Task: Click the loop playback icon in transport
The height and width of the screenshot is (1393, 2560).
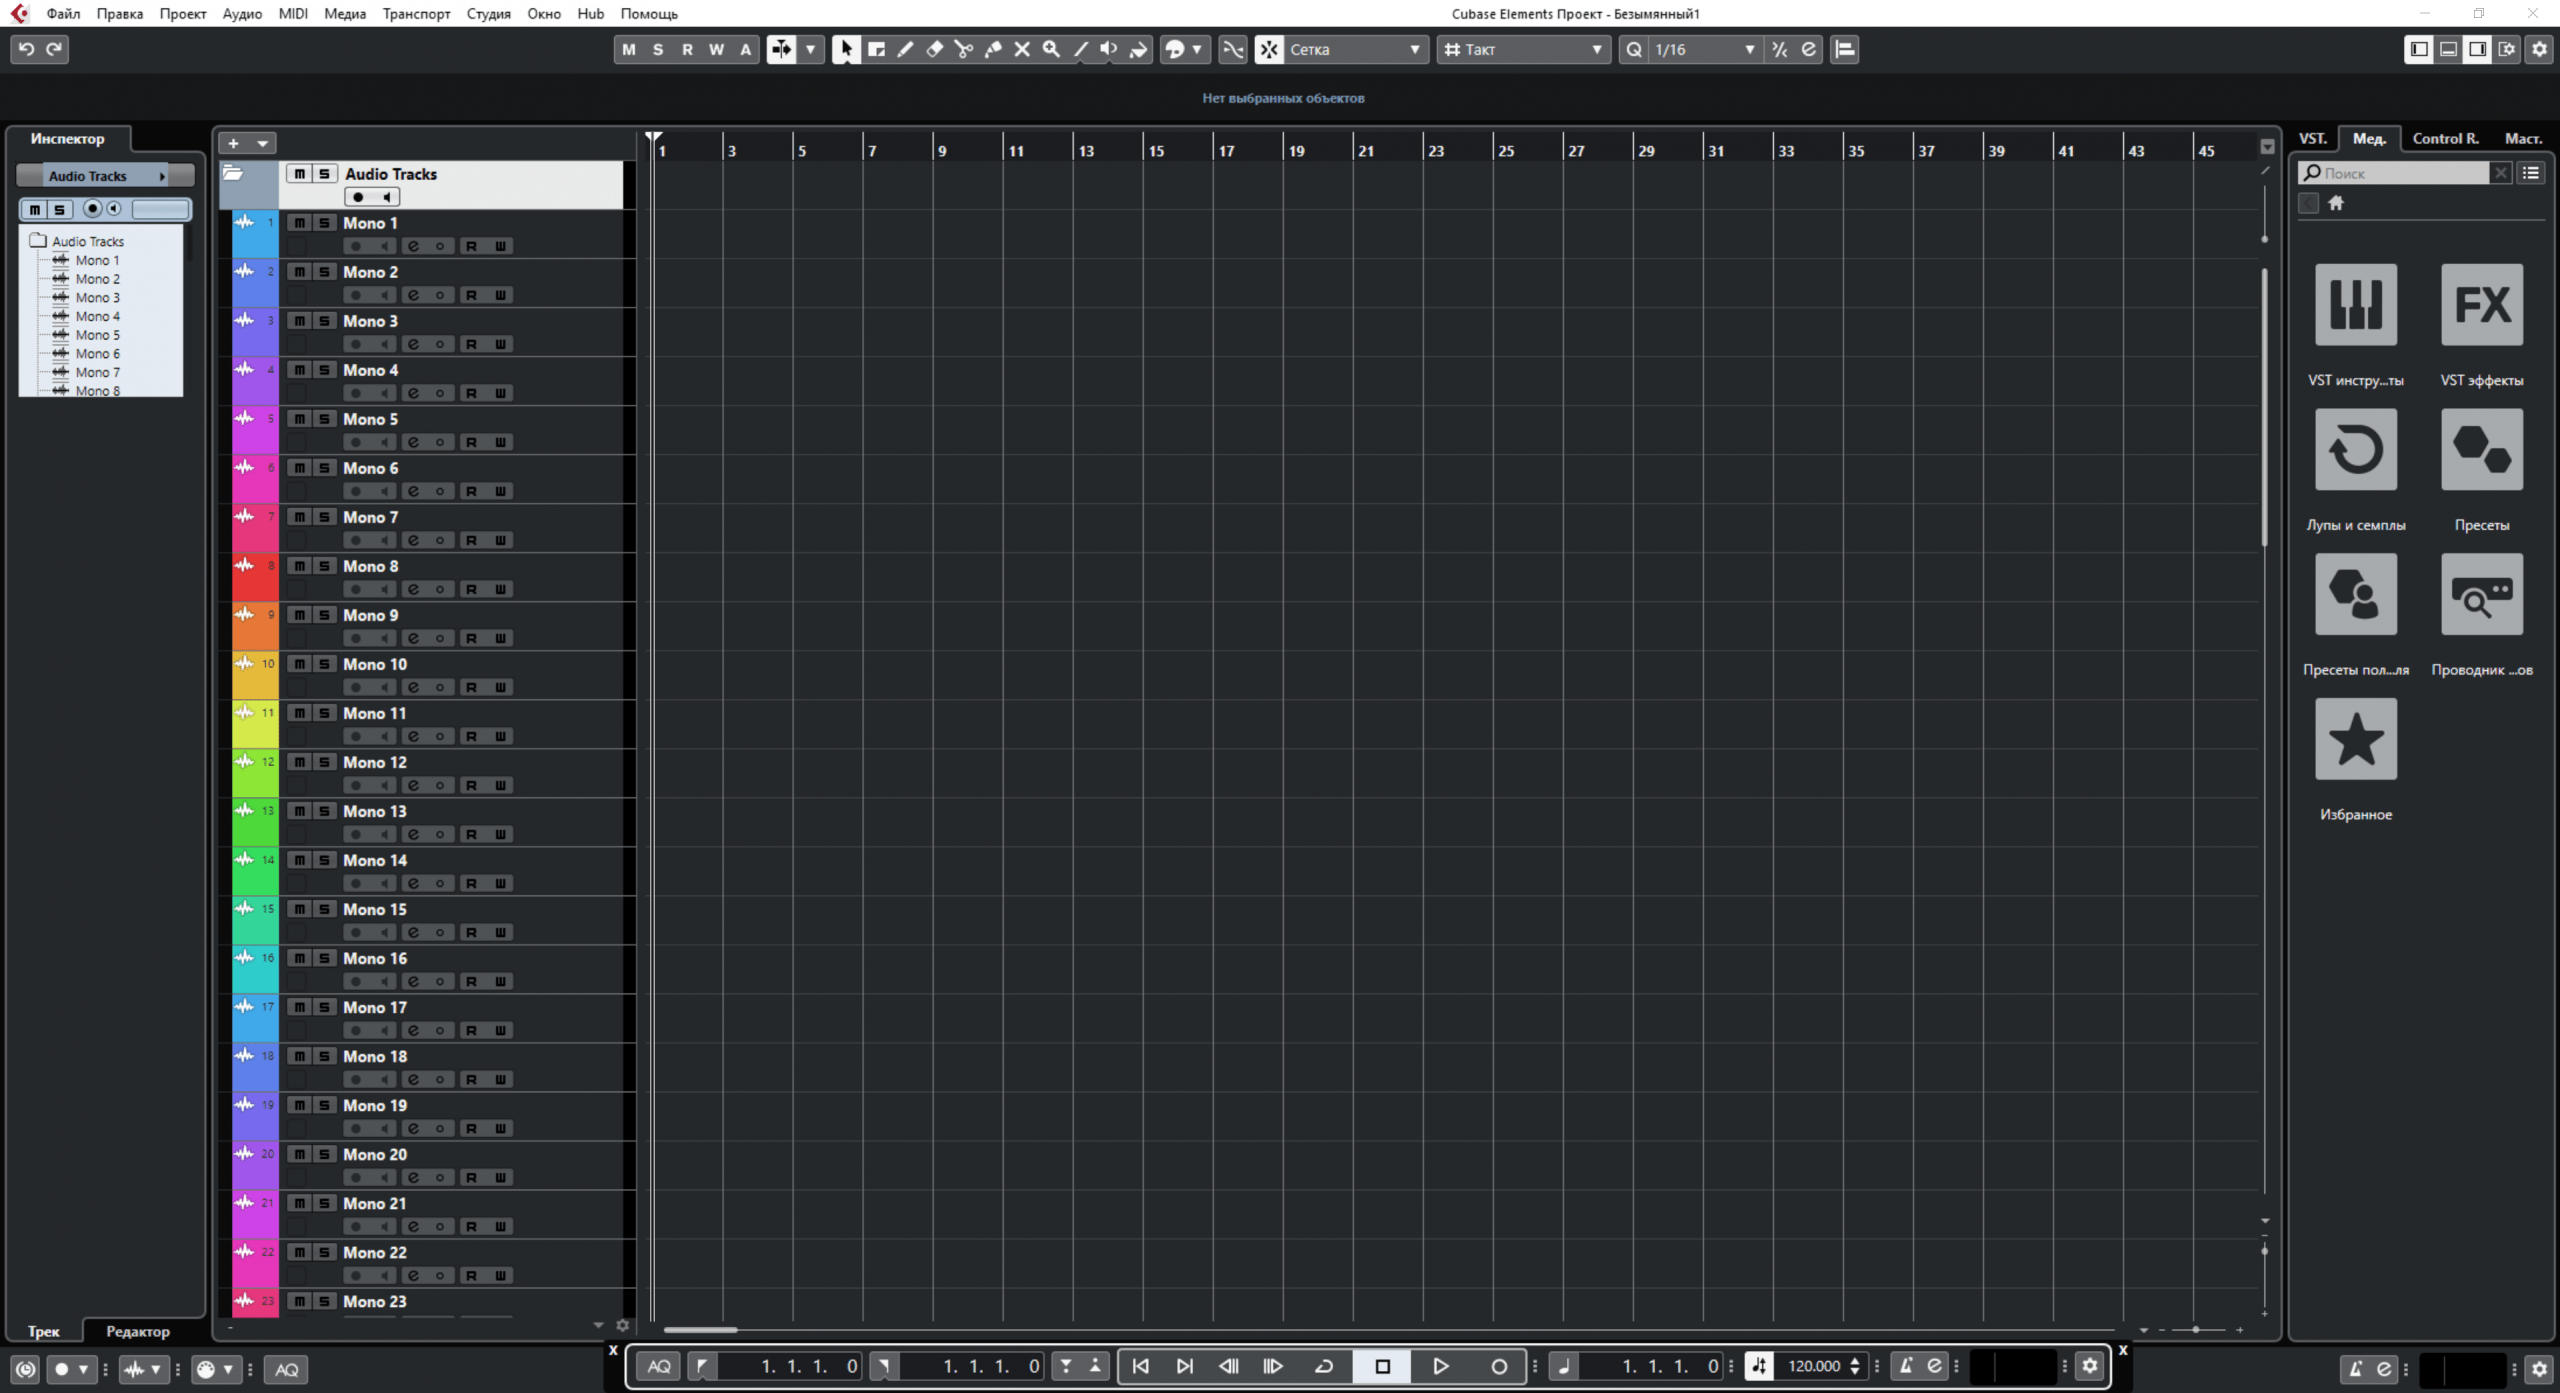Action: (1322, 1366)
